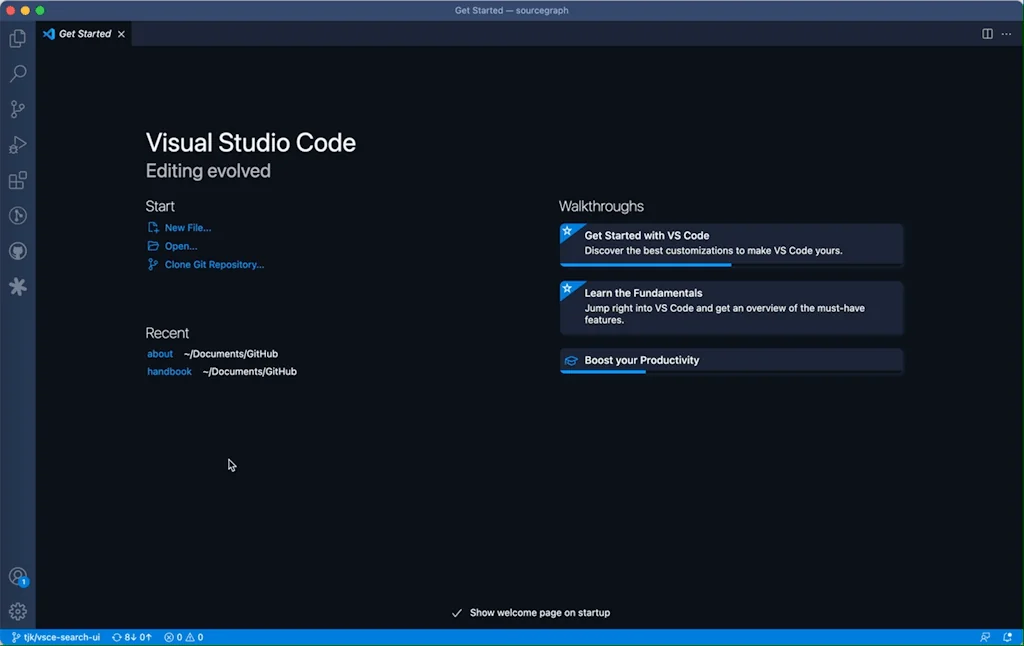Screen dimensions: 1024x646
Task: Open the Explorer sidebar icon
Action: pos(17,38)
